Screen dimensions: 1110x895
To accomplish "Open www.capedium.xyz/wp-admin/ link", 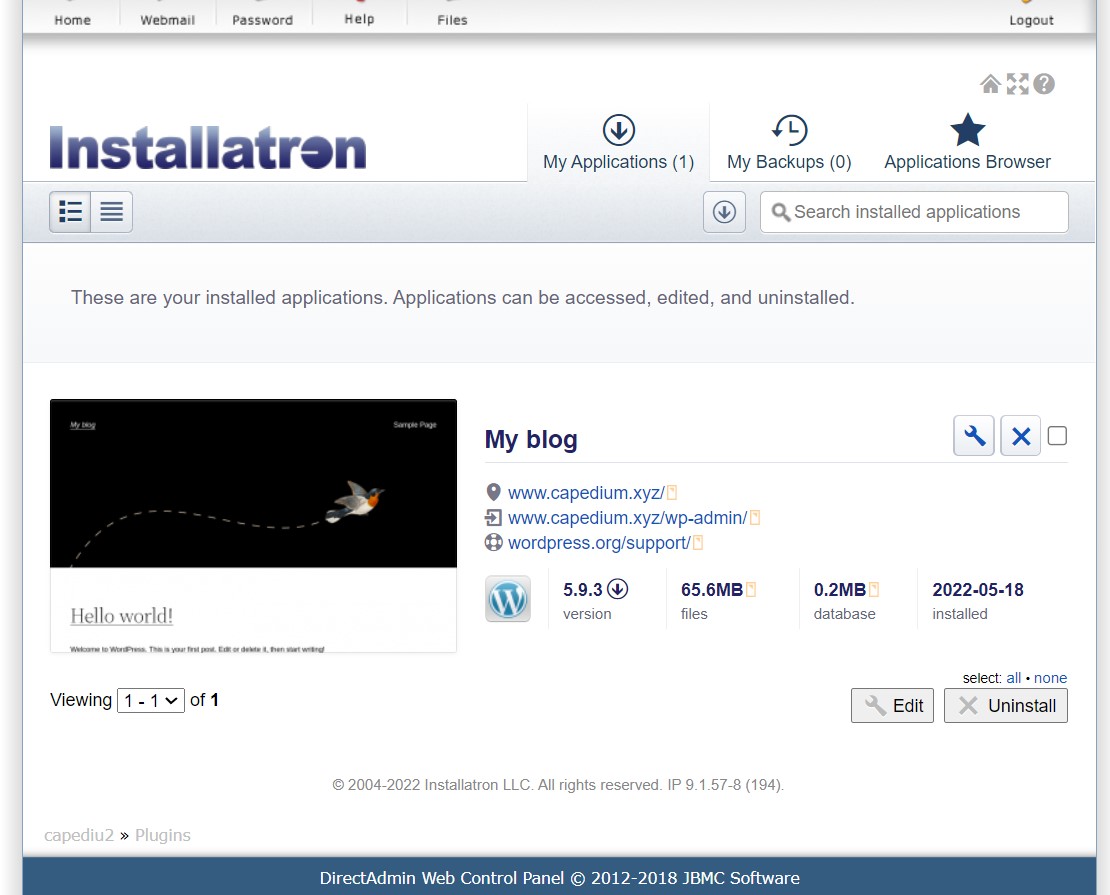I will tap(627, 518).
